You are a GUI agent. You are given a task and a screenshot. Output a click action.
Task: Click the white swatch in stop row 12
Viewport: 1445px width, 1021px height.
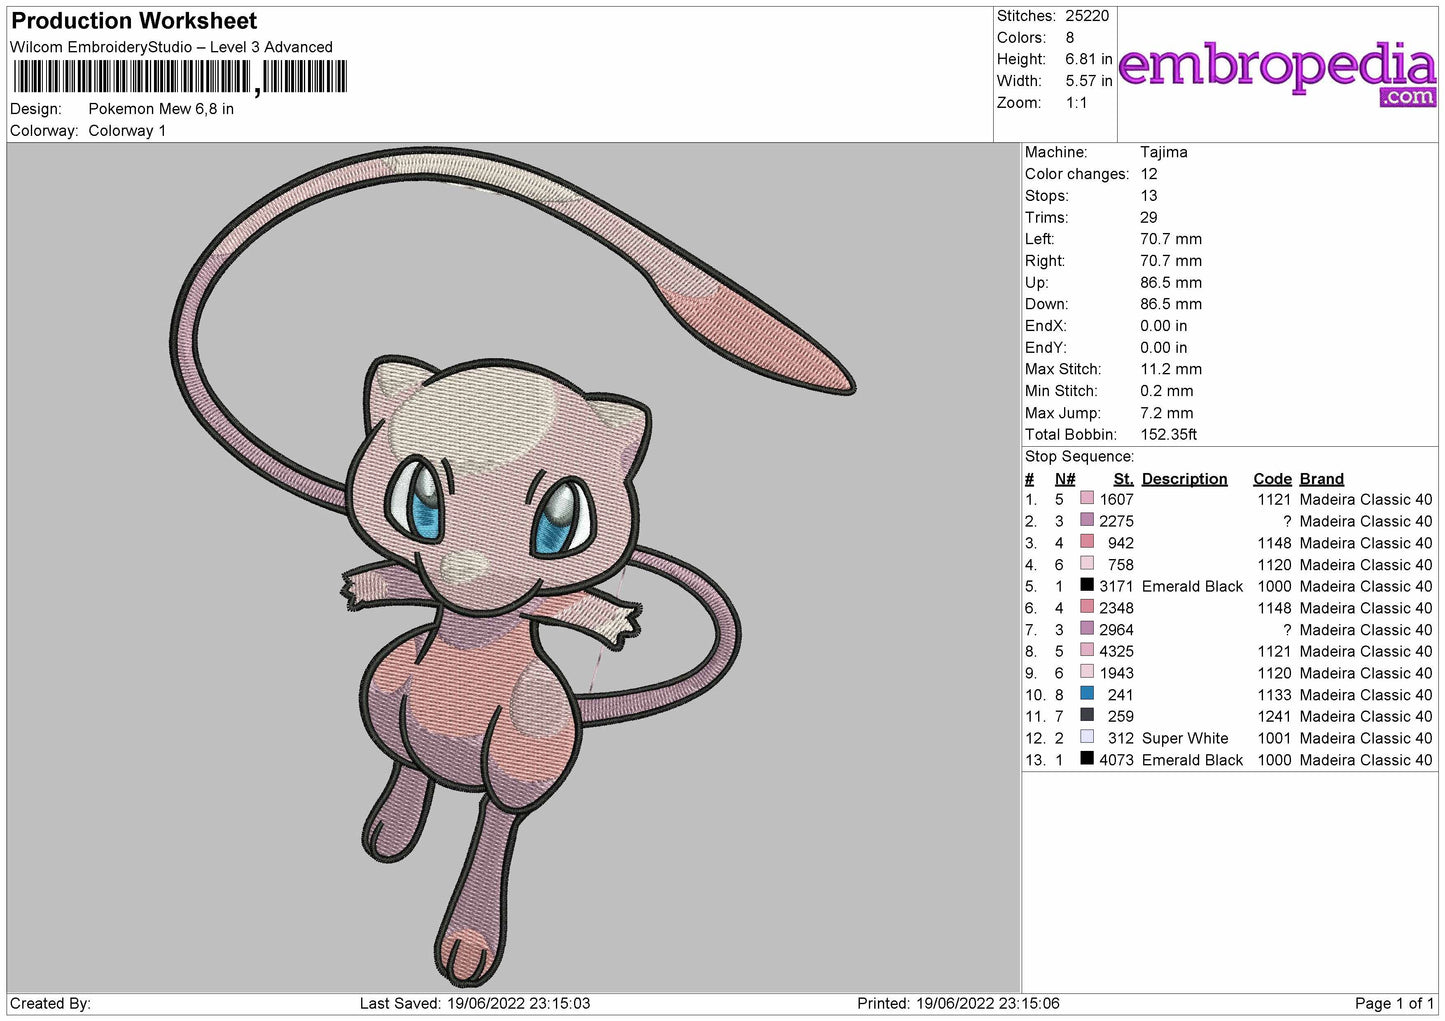[x=1087, y=736]
